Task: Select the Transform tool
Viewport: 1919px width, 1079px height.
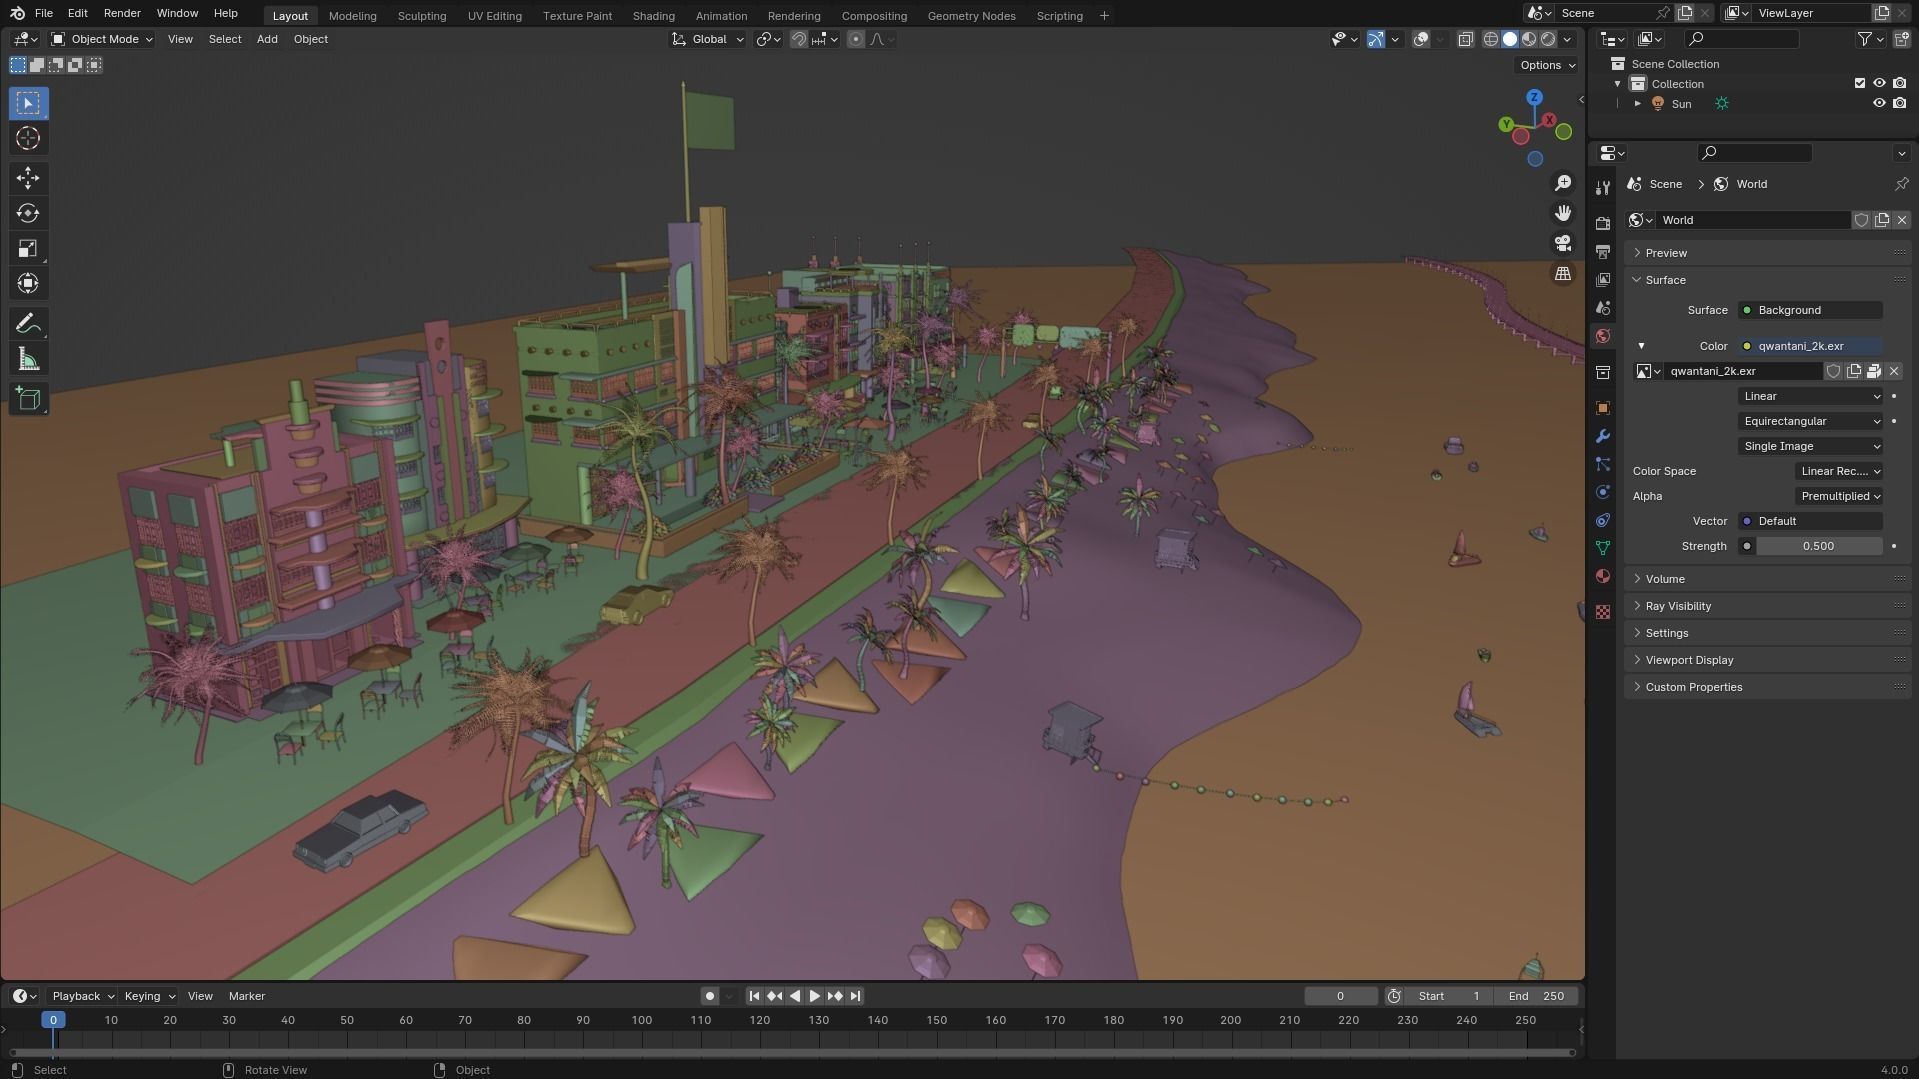Action: pyautogui.click(x=28, y=283)
